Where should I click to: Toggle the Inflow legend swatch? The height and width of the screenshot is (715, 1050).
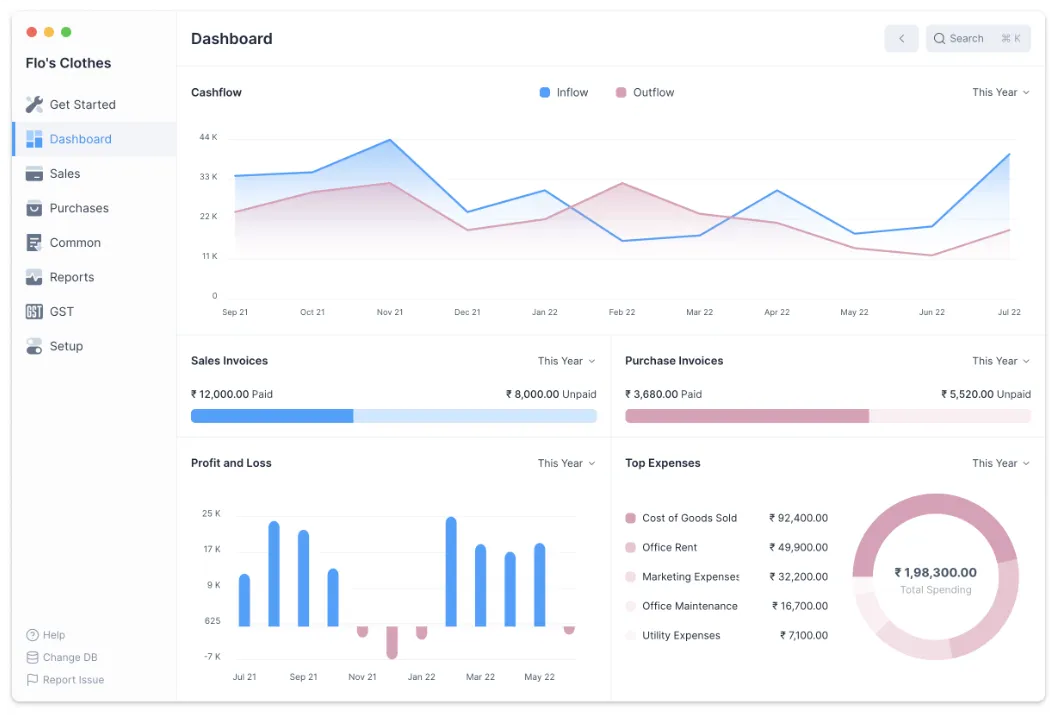(x=545, y=92)
